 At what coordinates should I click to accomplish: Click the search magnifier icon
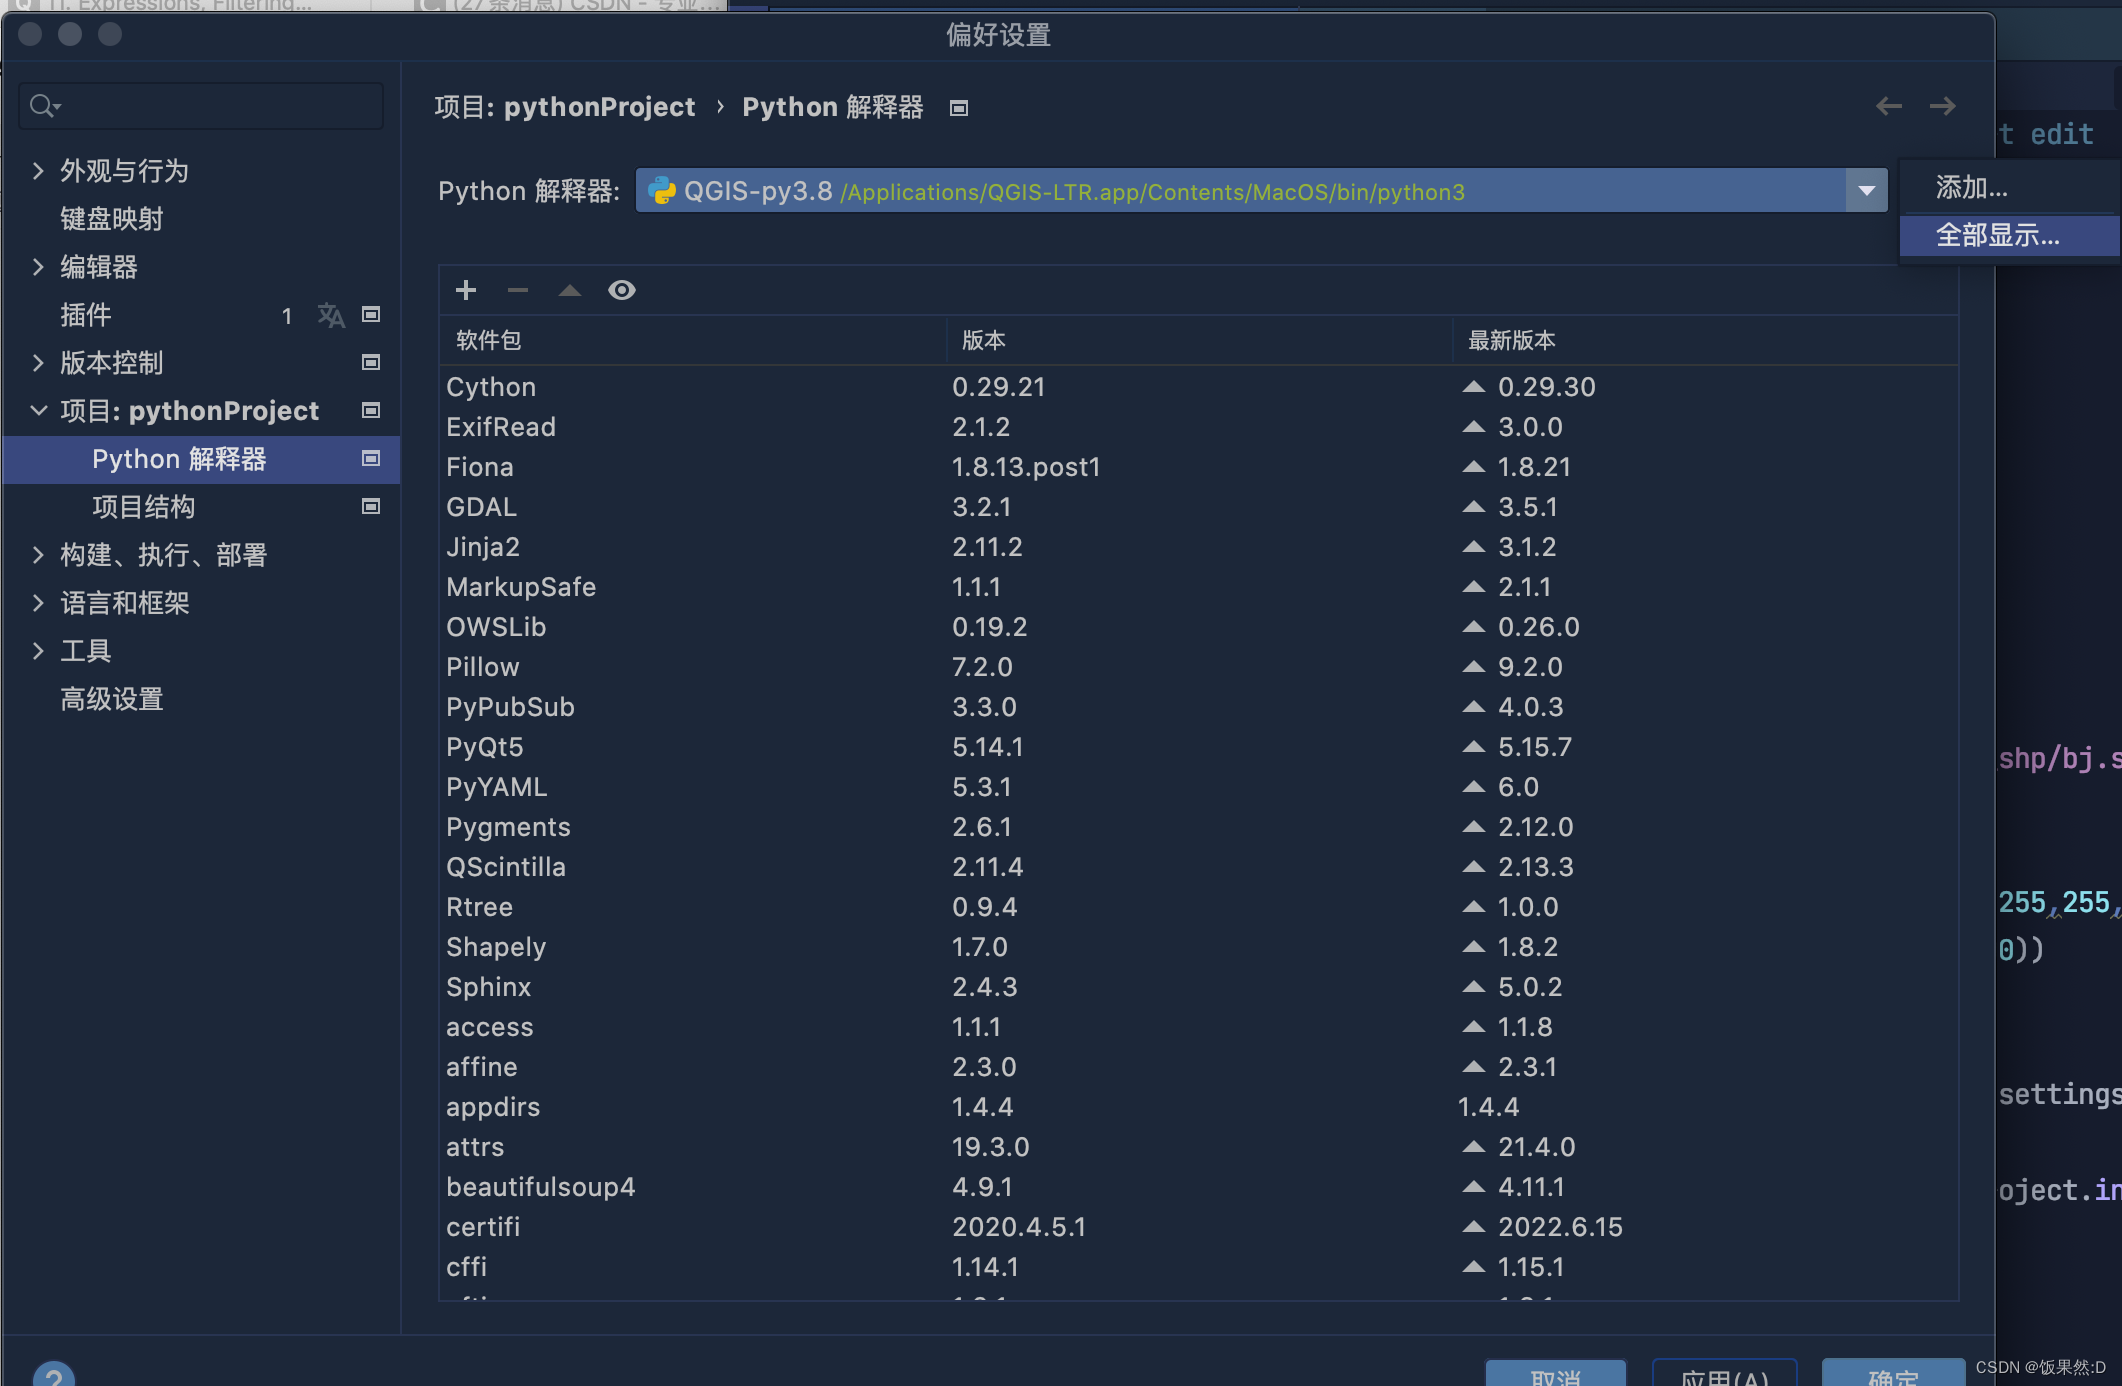(x=43, y=106)
